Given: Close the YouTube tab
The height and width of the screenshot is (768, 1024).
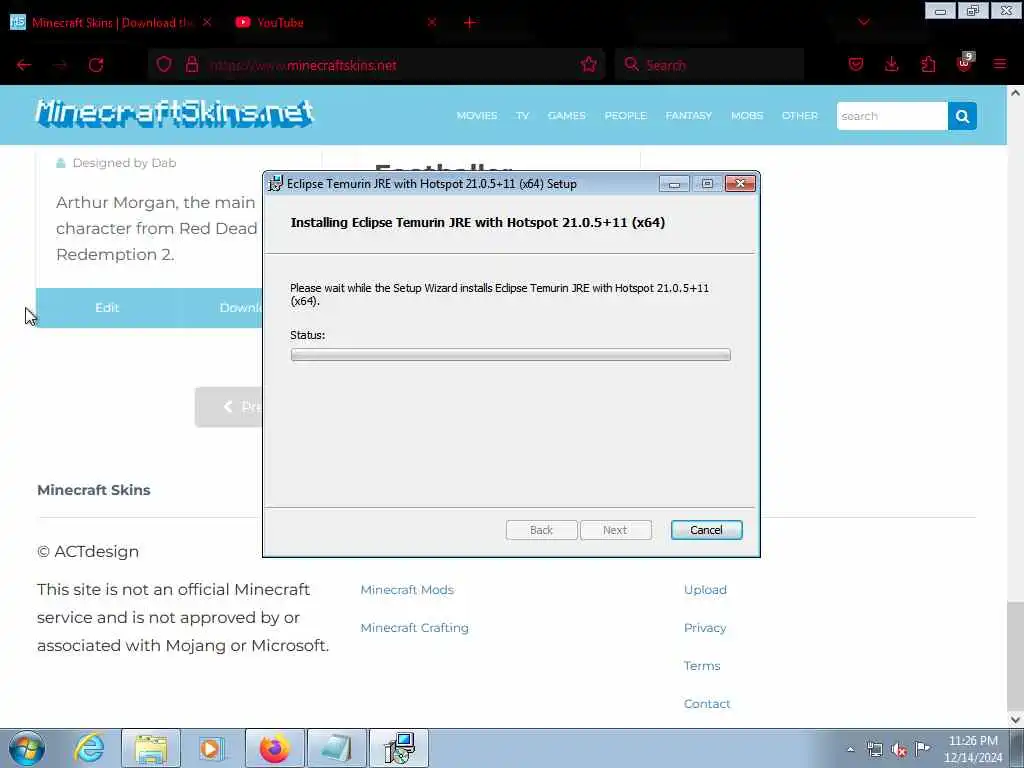Looking at the screenshot, I should [x=432, y=22].
